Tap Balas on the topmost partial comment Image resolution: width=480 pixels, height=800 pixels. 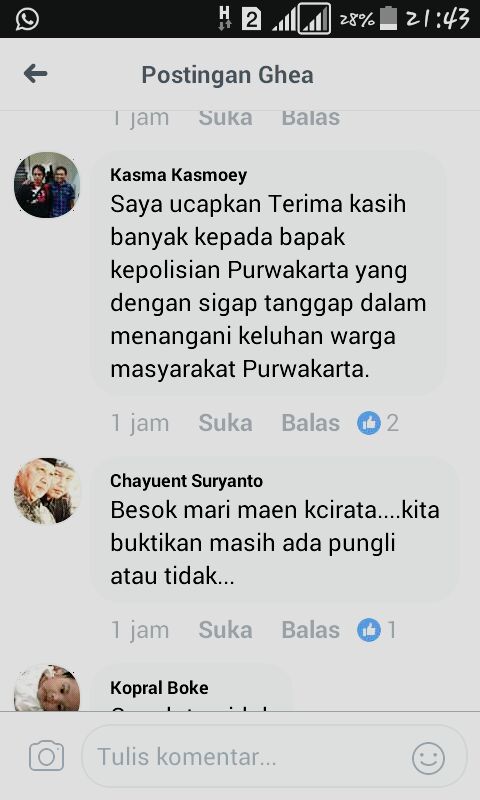(311, 118)
